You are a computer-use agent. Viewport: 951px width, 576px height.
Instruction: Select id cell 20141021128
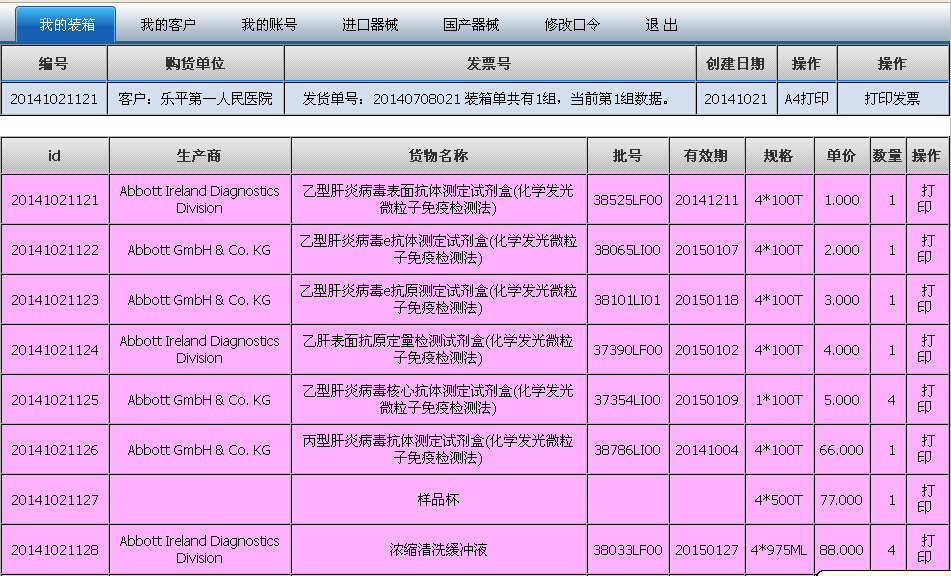[55, 549]
